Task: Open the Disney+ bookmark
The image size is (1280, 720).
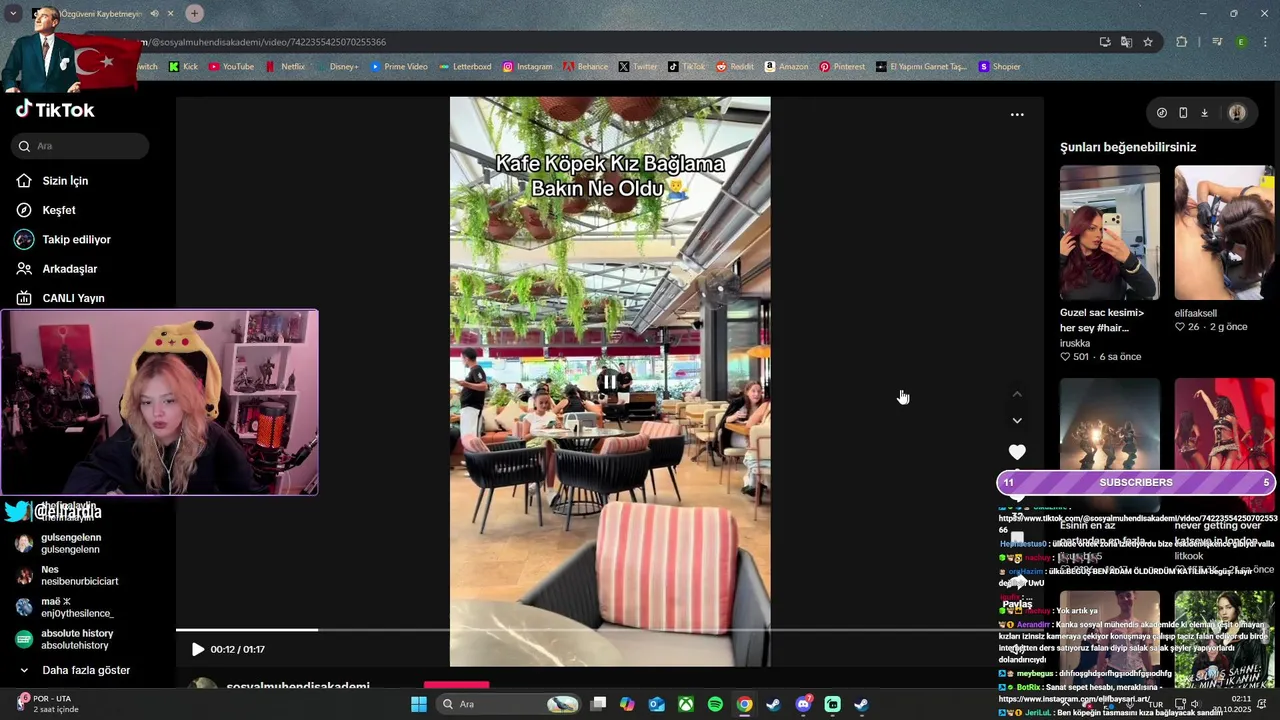Action: (337, 67)
